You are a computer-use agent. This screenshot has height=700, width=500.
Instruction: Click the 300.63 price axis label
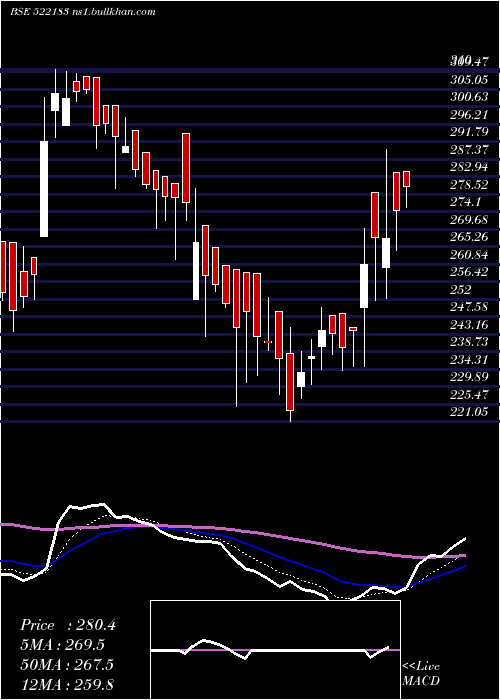(468, 97)
